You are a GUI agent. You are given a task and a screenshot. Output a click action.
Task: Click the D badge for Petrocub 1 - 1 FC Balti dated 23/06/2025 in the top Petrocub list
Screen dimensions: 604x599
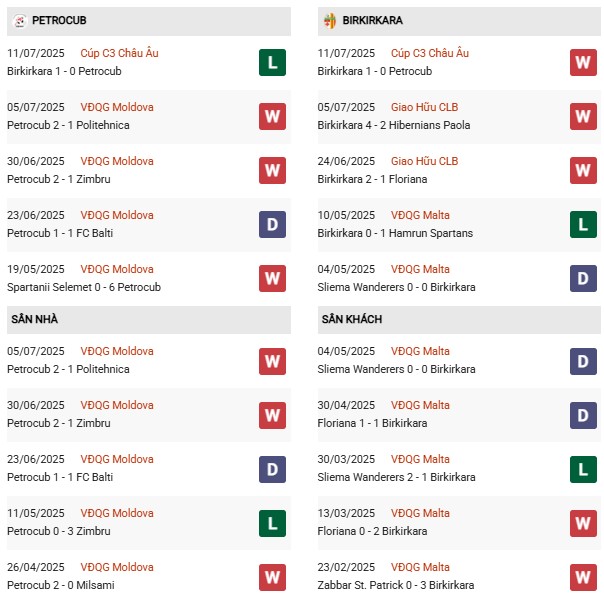click(x=272, y=224)
